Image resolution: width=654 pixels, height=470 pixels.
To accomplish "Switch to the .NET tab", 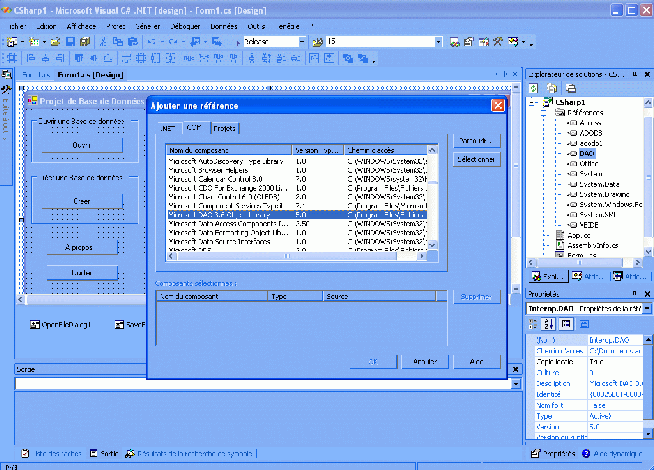I will pos(168,128).
